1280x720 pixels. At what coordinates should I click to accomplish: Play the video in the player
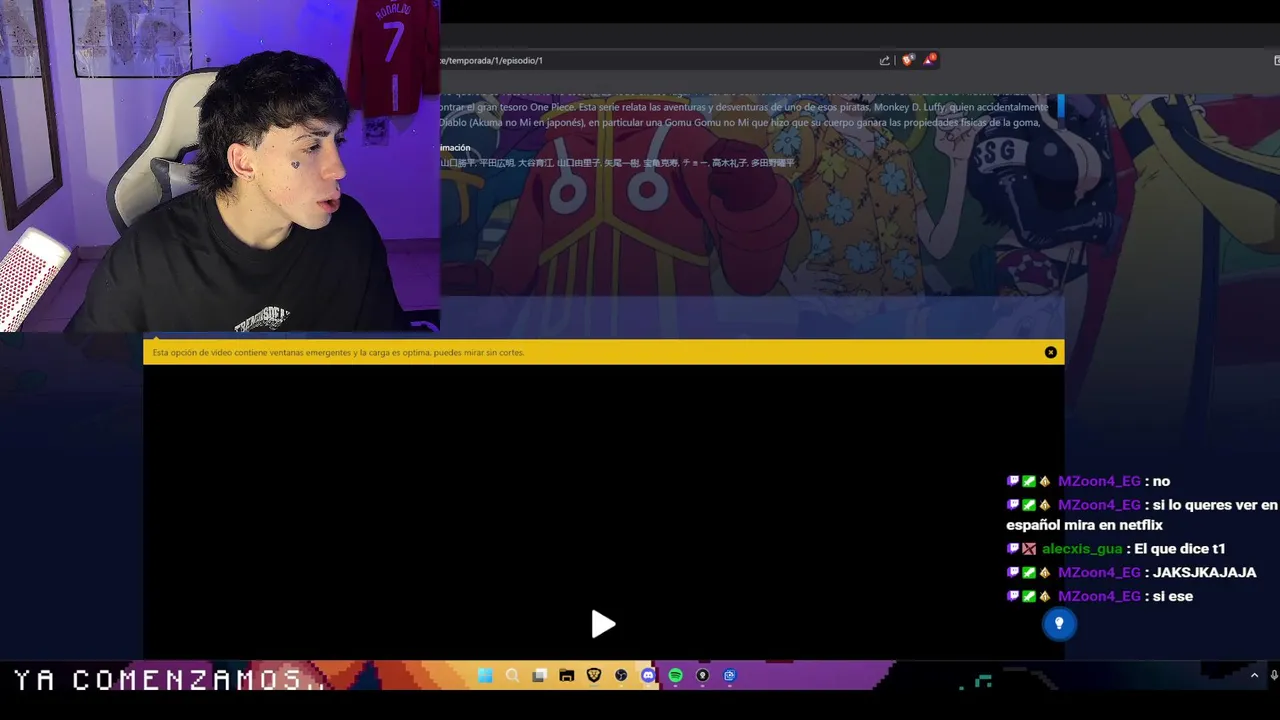[x=603, y=624]
